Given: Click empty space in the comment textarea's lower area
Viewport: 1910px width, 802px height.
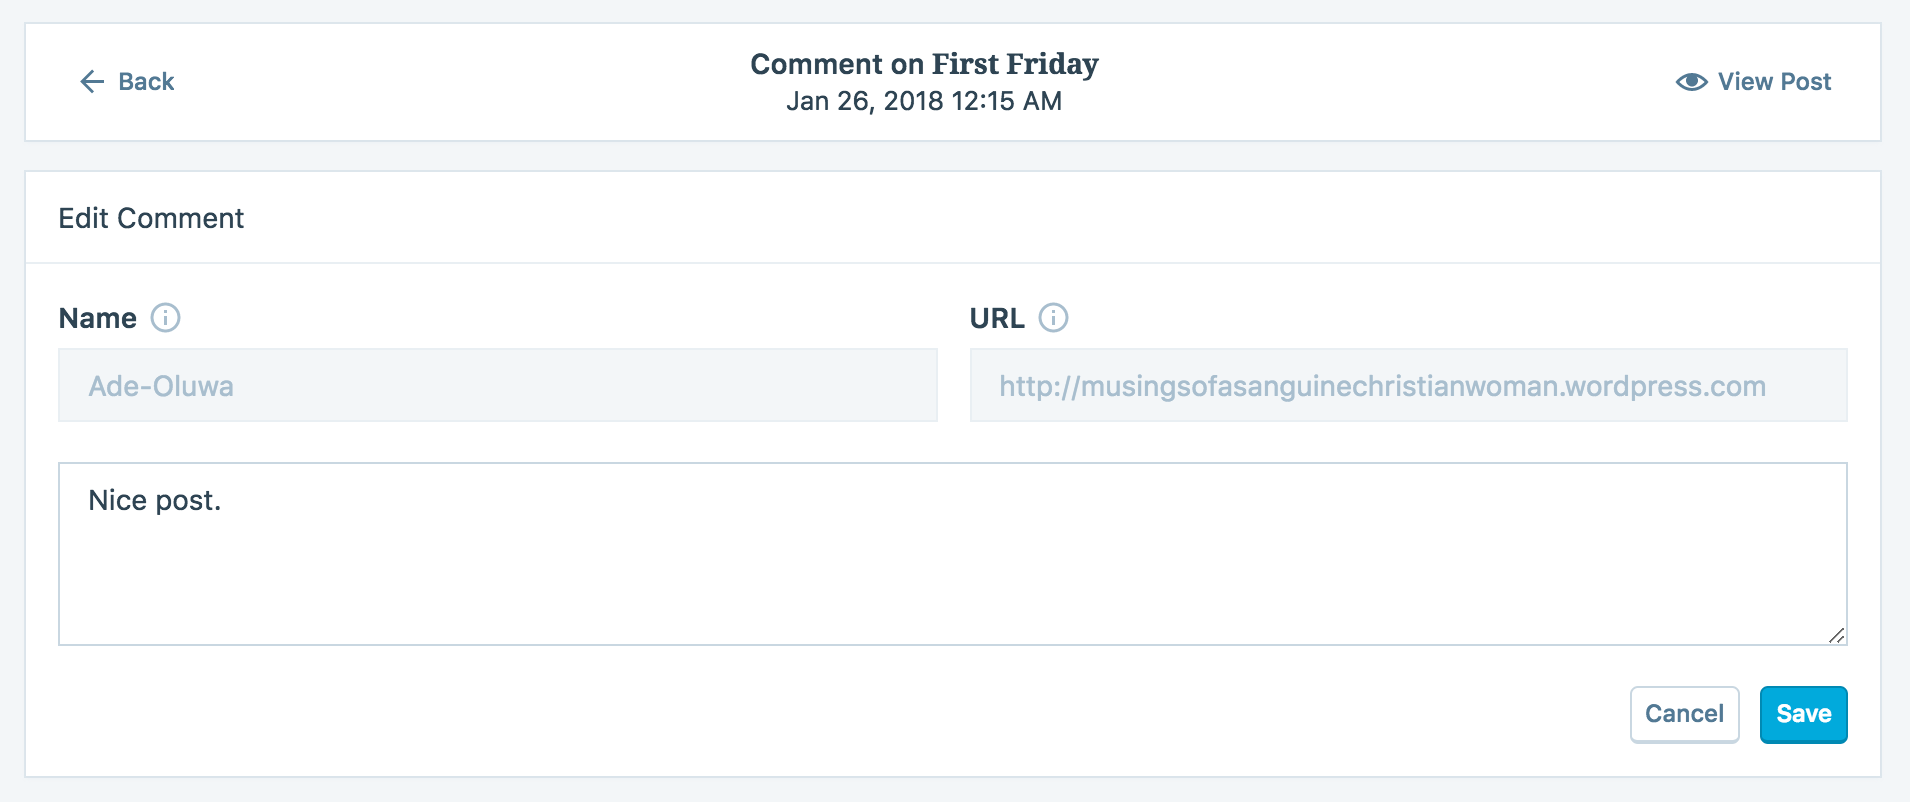Looking at the screenshot, I should point(952,590).
